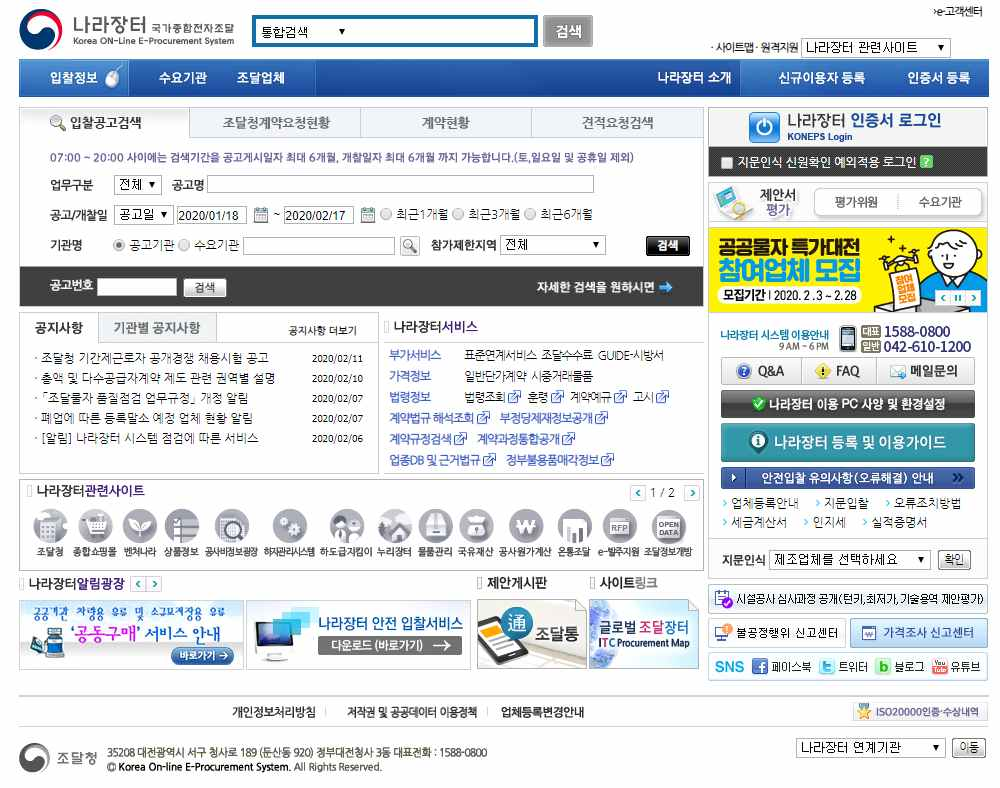The height and width of the screenshot is (788, 1000).
Task: Open 조달업체 main menu
Action: [260, 78]
